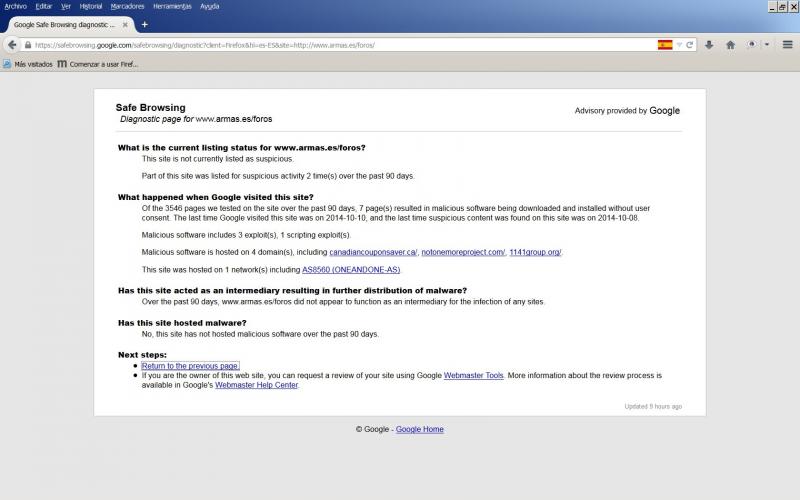The width and height of the screenshot is (800, 500).
Task: Click the Spanish flag icon in the address bar
Action: click(x=665, y=45)
